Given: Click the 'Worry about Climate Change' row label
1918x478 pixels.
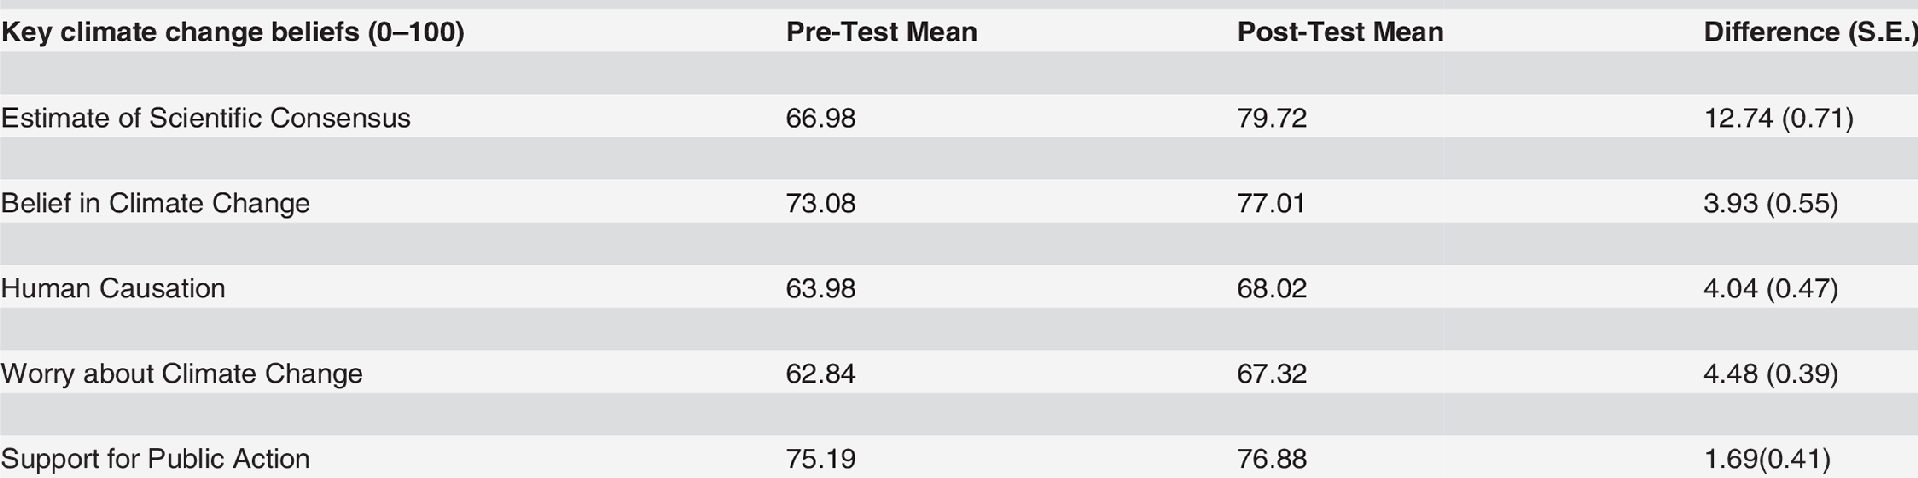Looking at the screenshot, I should (182, 373).
